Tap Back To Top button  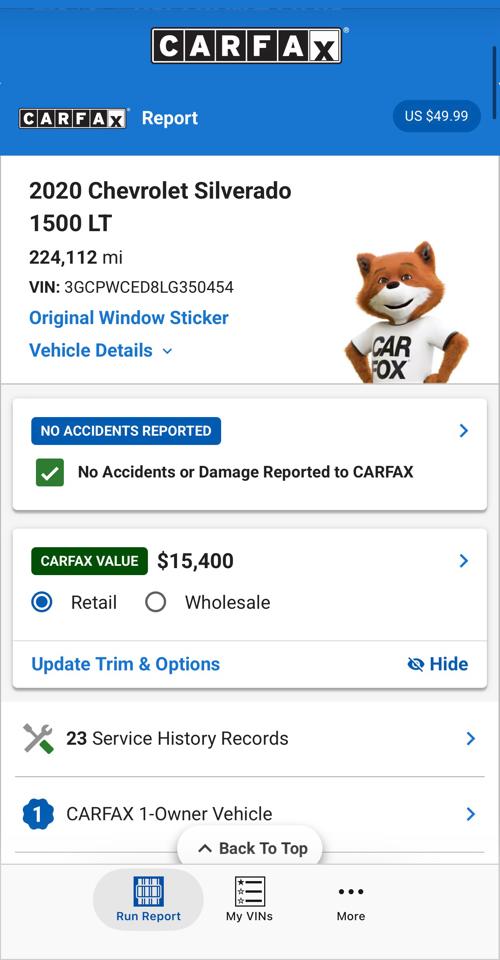tap(250, 848)
